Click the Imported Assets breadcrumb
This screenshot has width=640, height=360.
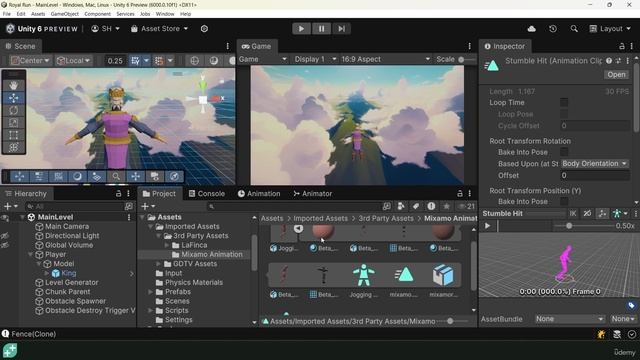pos(320,218)
